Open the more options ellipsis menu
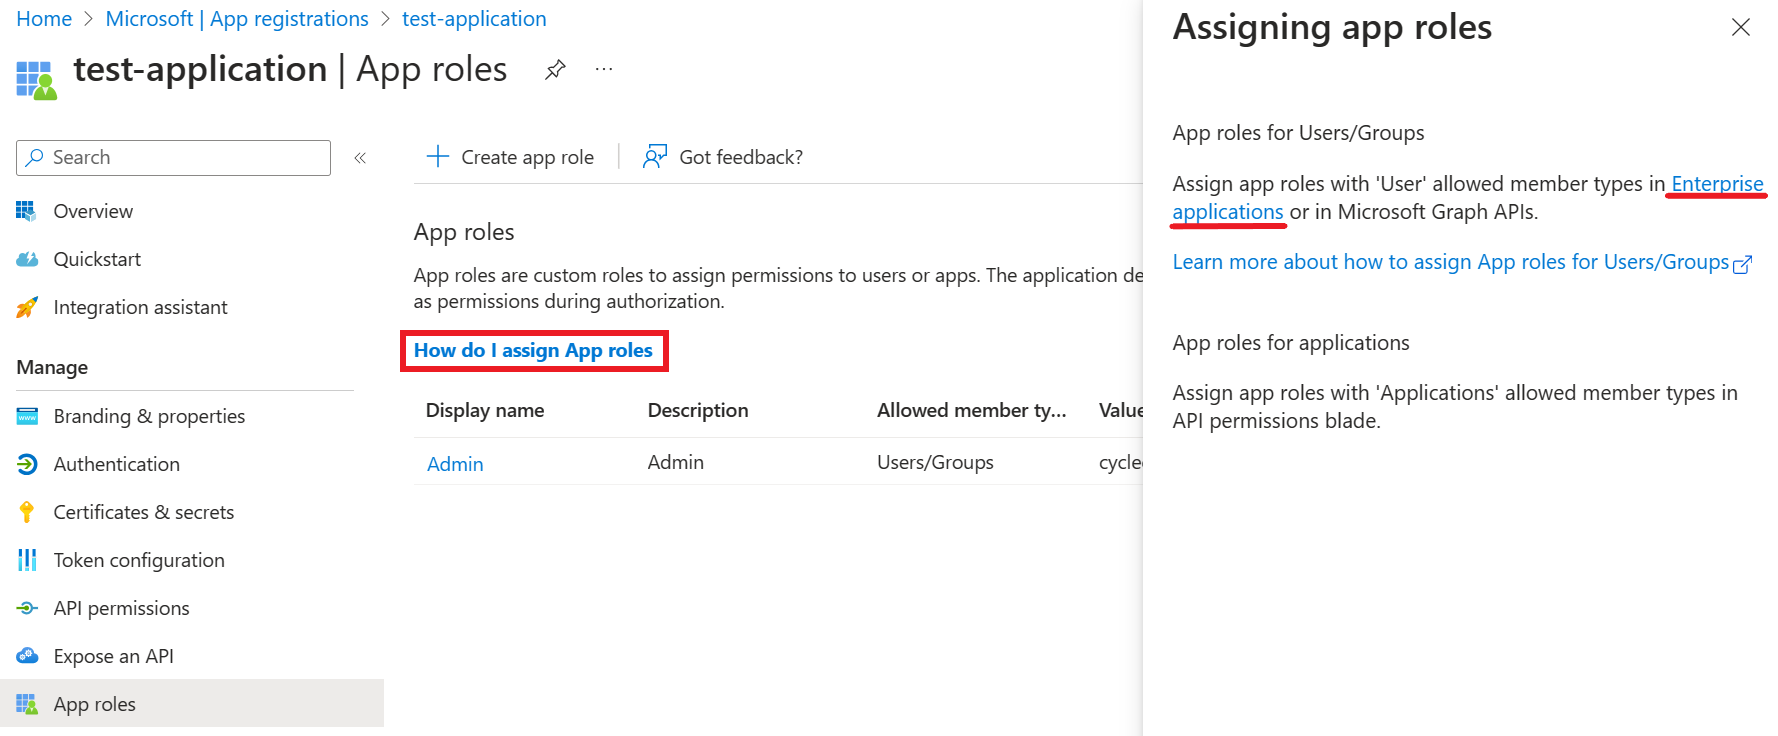1778x736 pixels. tap(604, 69)
